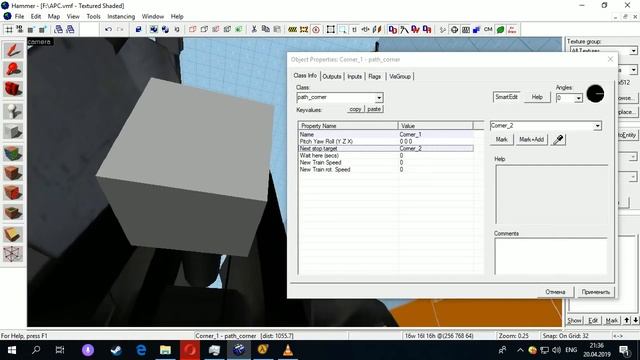Click the Mark+Add button

tap(531, 140)
